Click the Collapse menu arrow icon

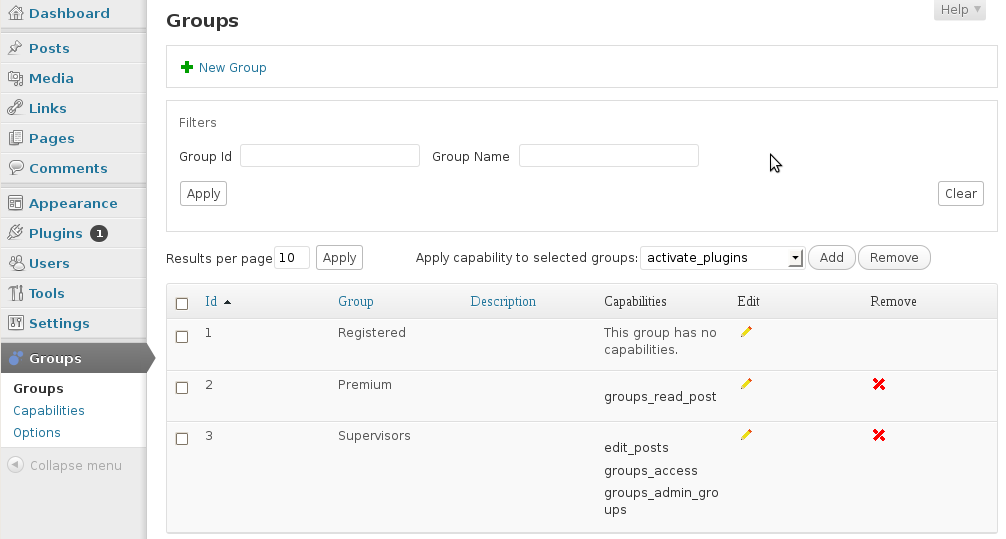(x=15, y=465)
